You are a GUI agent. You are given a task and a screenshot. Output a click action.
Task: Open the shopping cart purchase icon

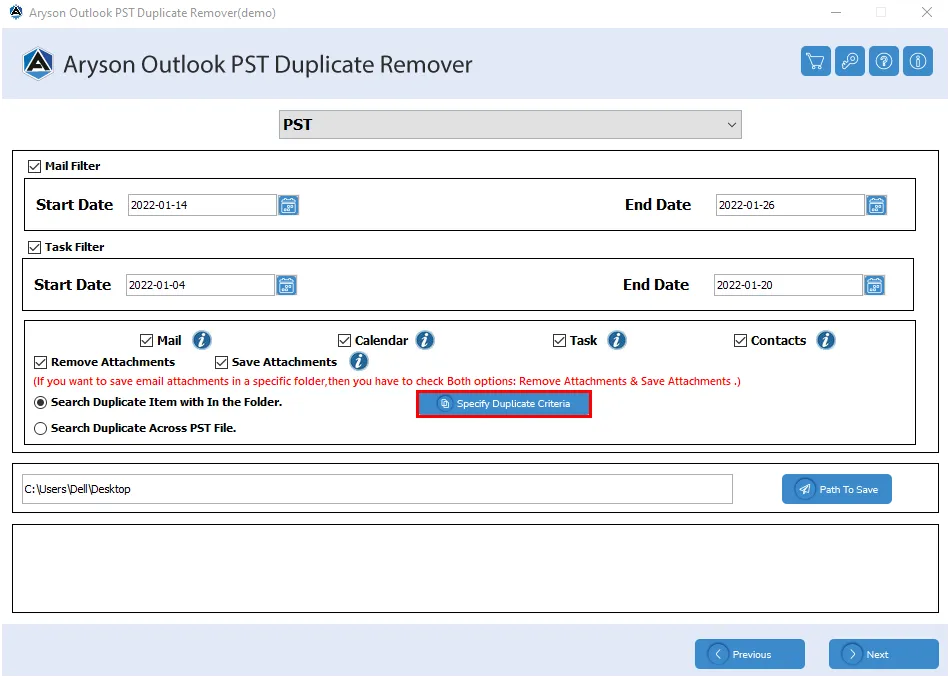815,61
